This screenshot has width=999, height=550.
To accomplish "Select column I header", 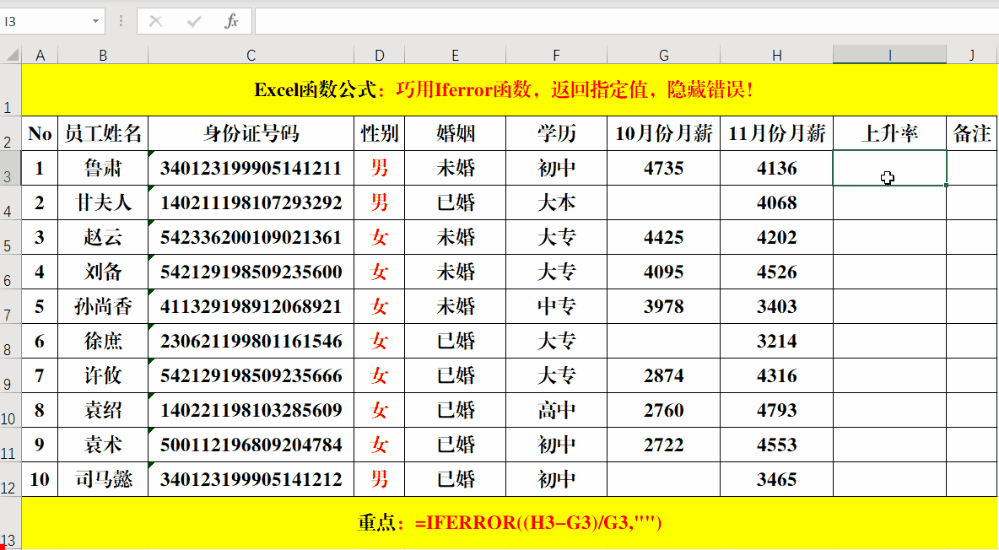I will (889, 55).
